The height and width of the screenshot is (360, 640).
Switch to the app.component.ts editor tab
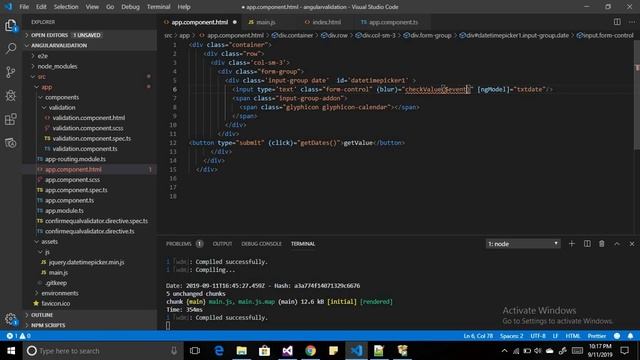pyautogui.click(x=393, y=22)
